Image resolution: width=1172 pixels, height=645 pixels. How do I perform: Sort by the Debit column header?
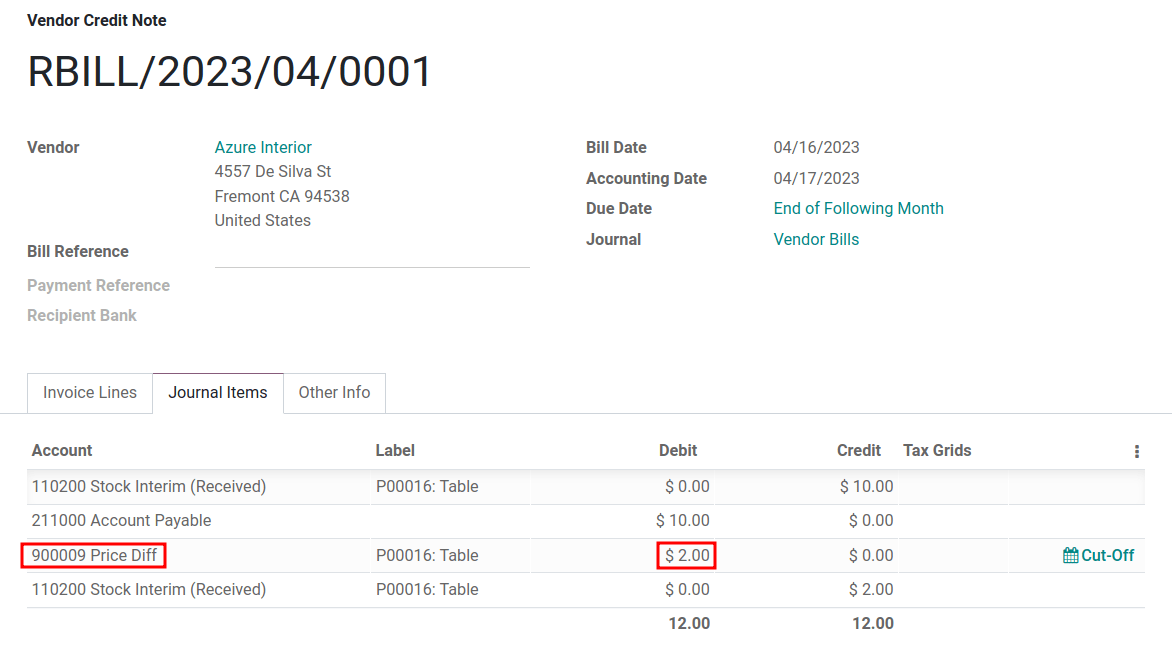point(678,451)
